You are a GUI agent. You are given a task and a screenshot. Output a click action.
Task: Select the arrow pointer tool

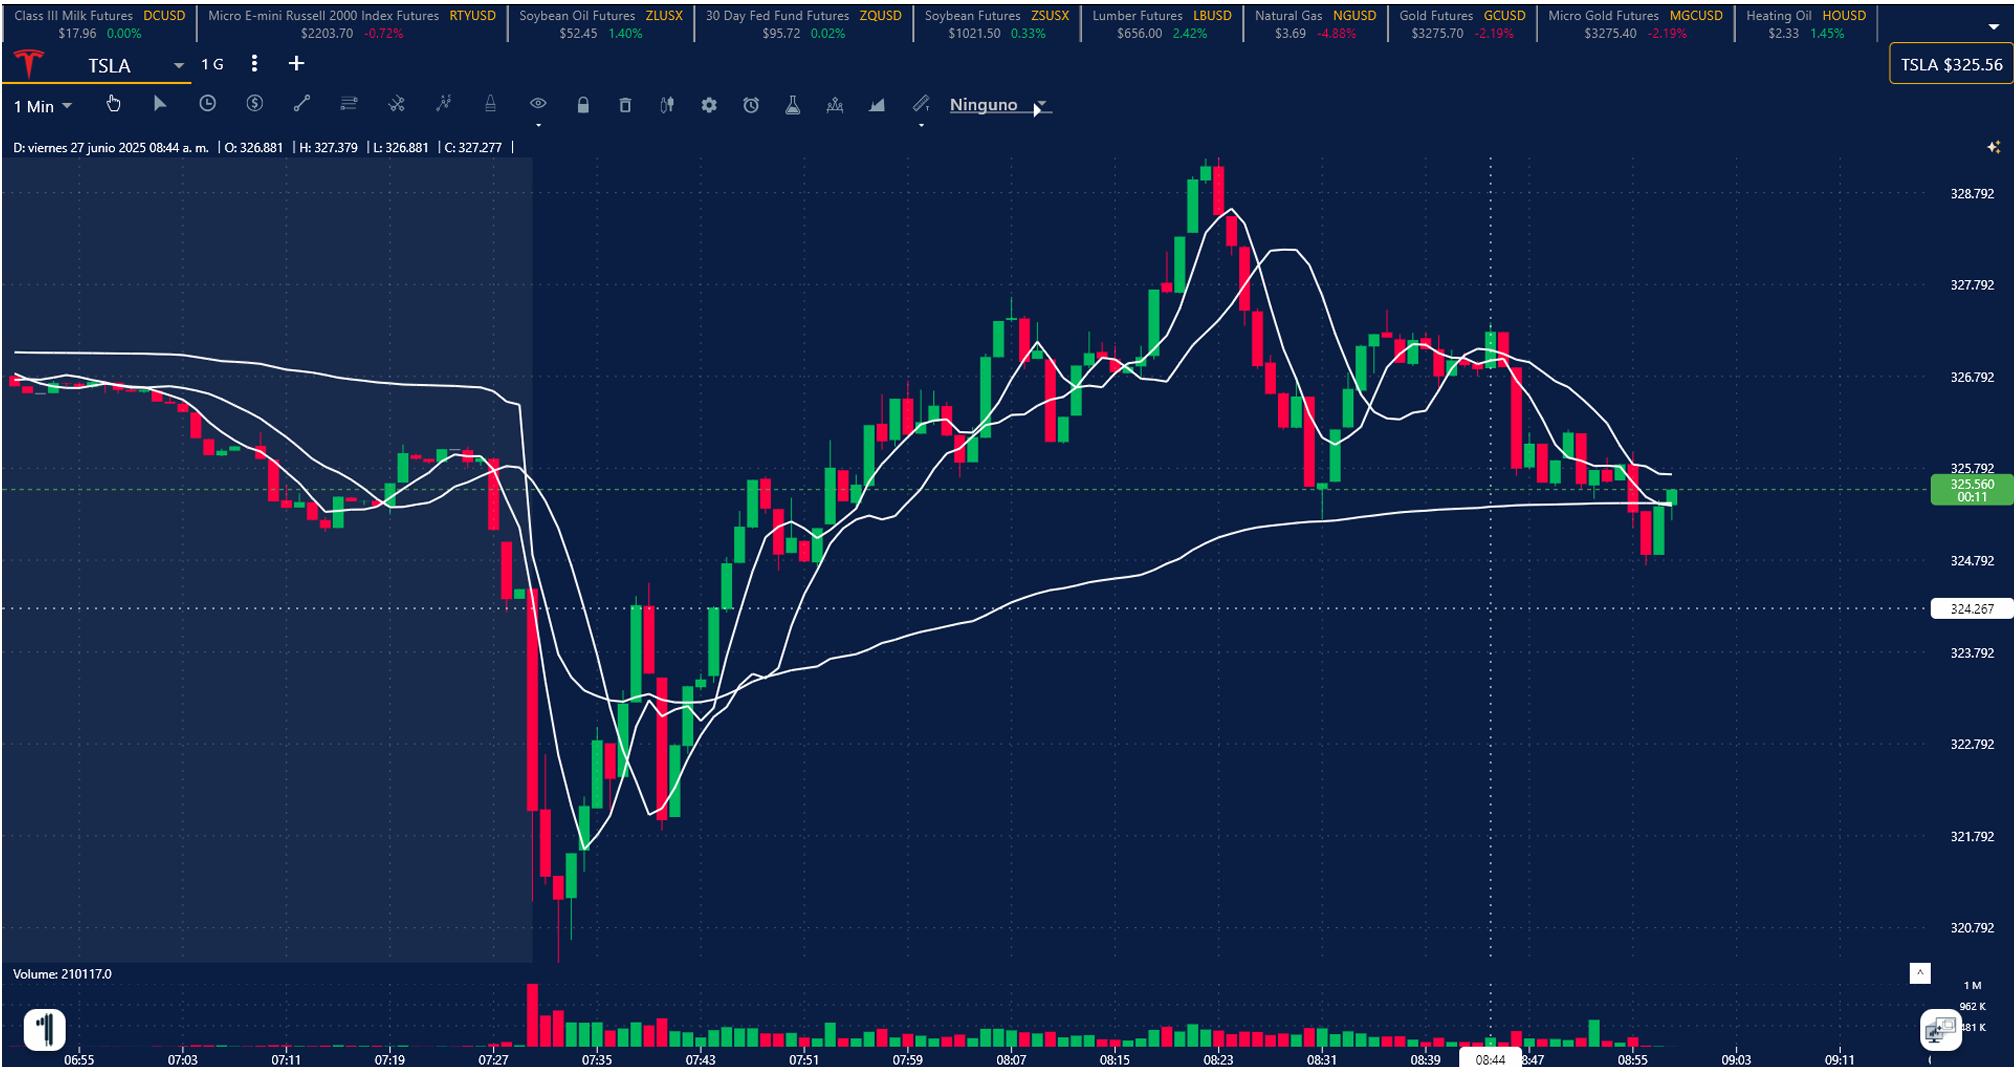click(160, 104)
